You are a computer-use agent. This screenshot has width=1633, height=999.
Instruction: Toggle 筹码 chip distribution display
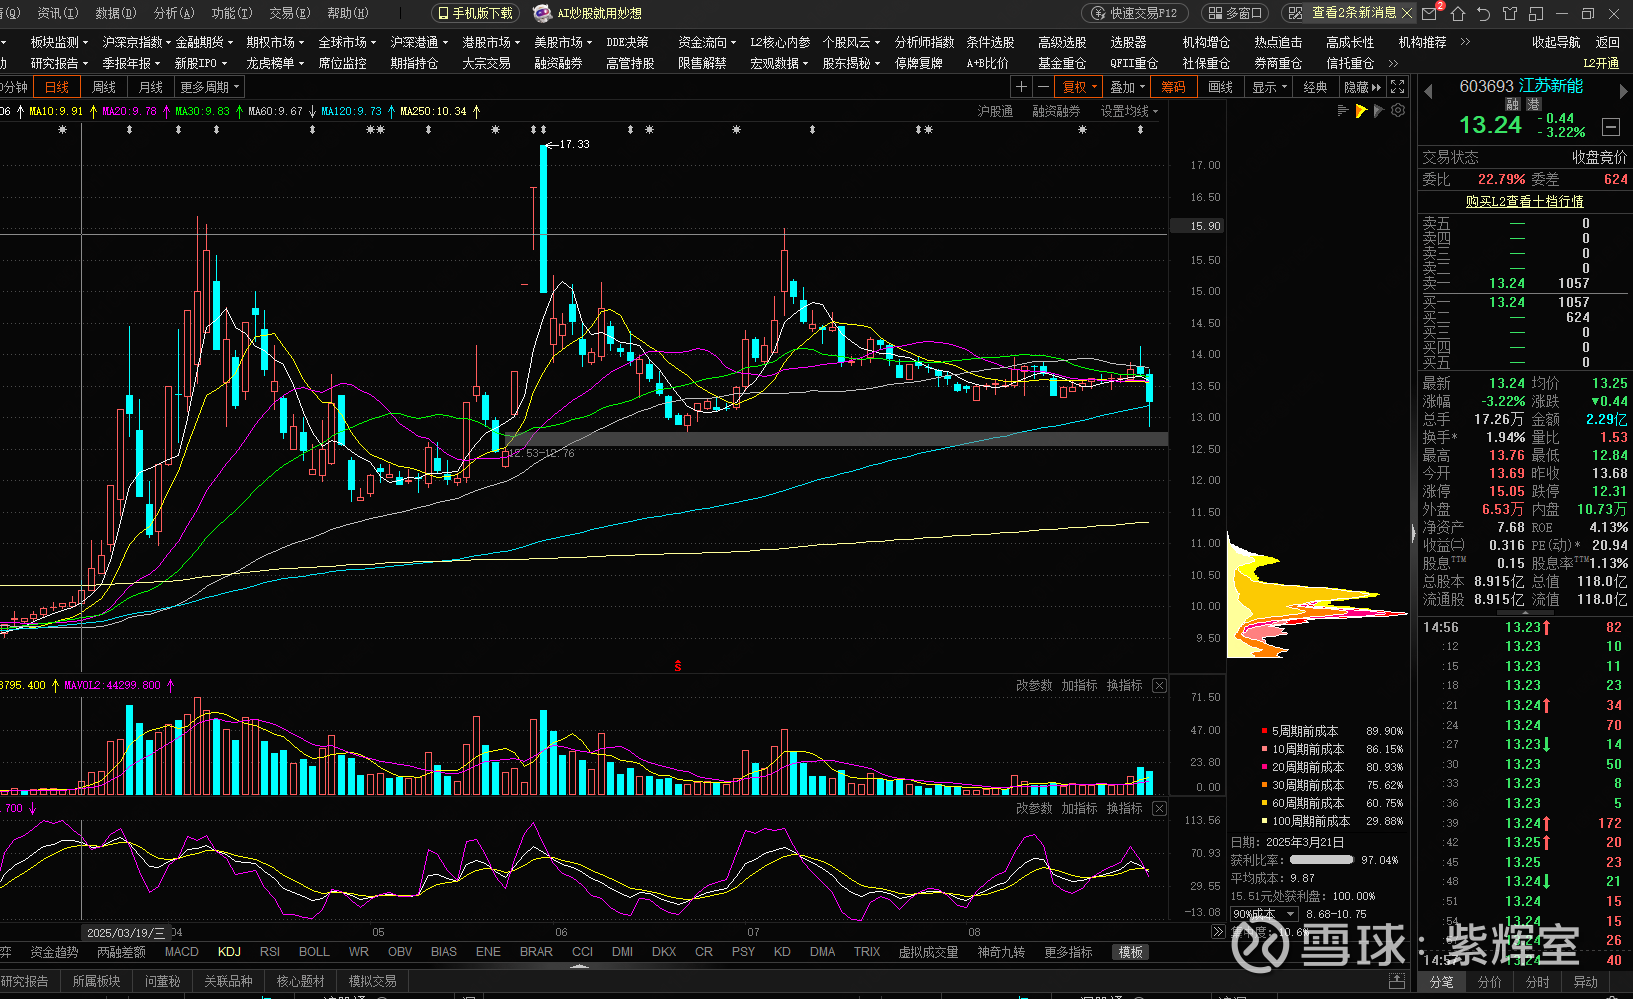click(x=1173, y=87)
